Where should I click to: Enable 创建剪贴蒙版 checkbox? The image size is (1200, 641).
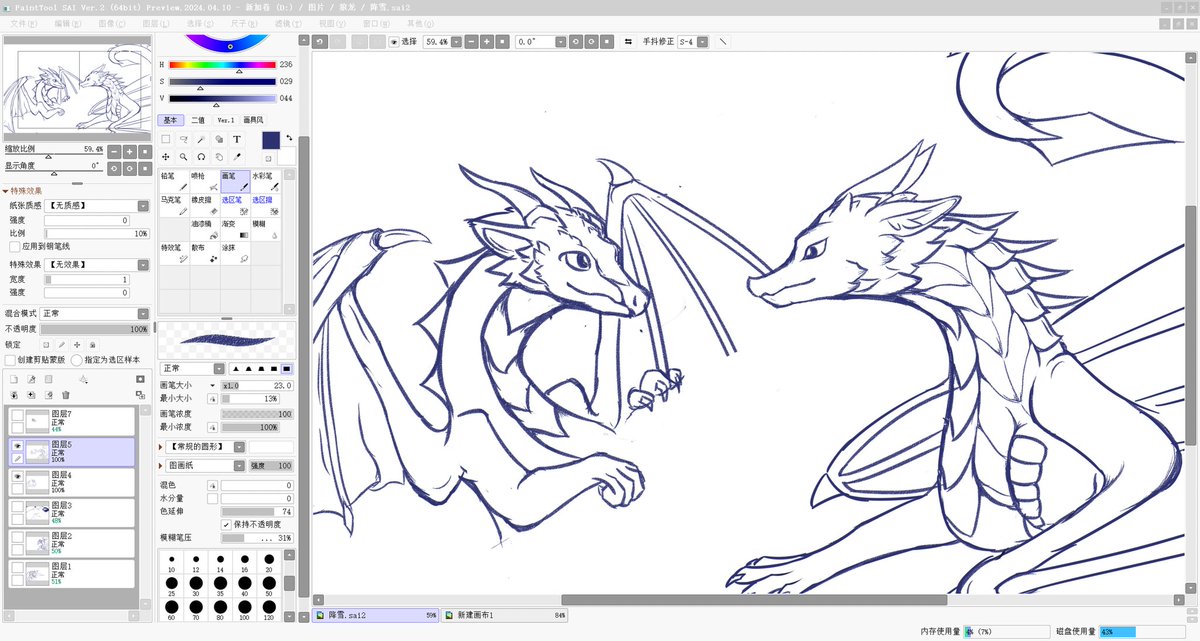point(10,359)
